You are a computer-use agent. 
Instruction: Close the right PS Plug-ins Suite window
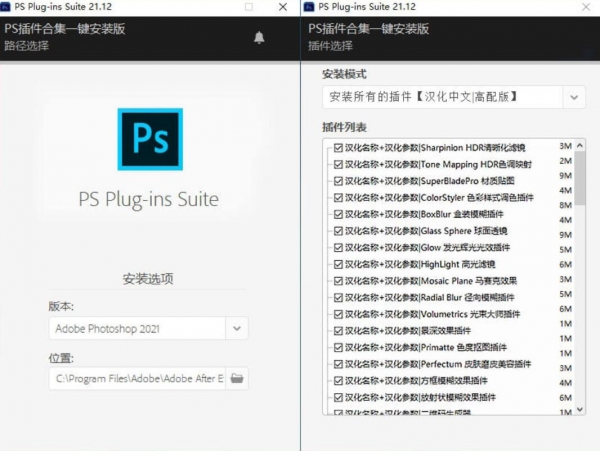coord(586,7)
